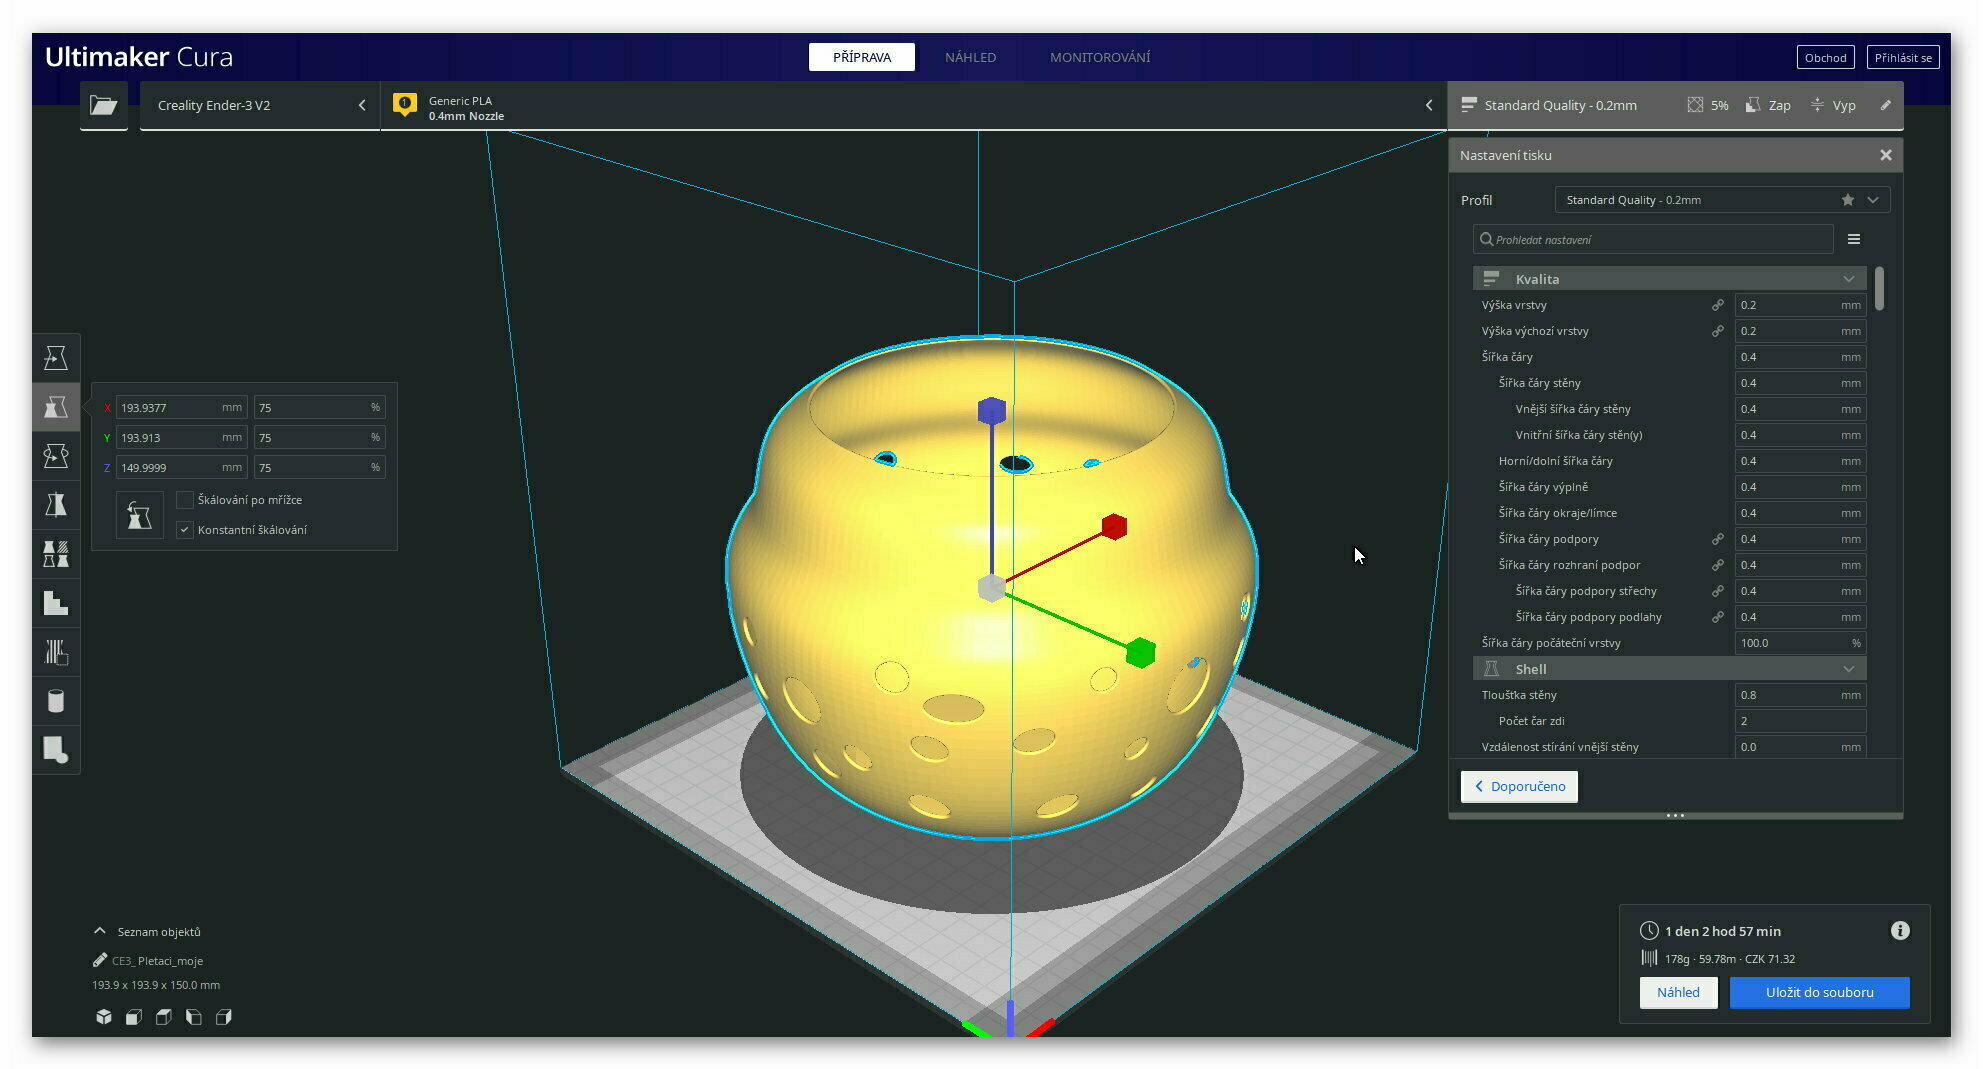1983x1069 pixels.
Task: Switch to NÁHLED tab
Action: [970, 57]
